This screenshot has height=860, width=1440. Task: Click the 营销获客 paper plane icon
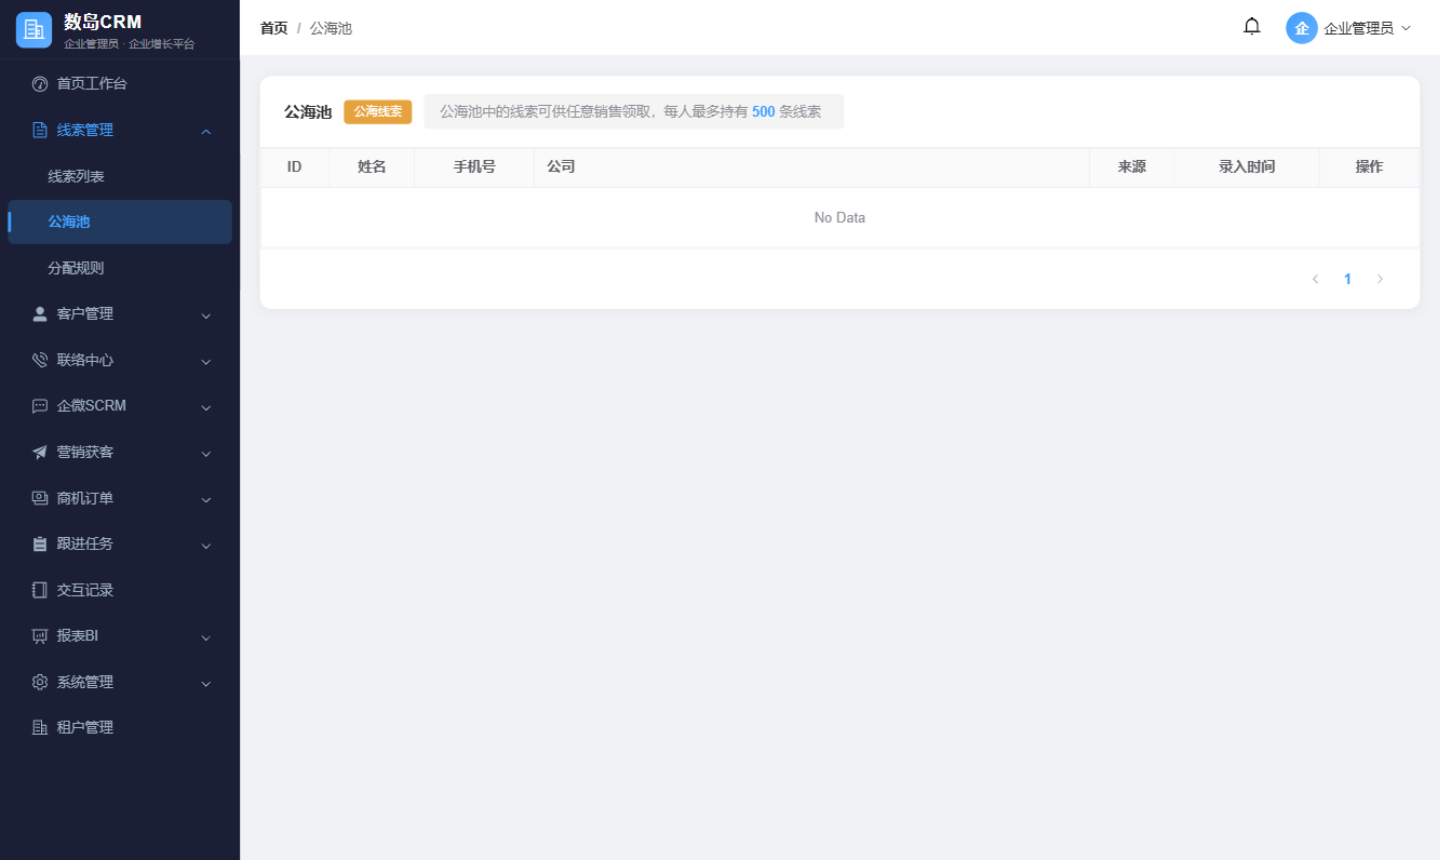click(x=40, y=452)
